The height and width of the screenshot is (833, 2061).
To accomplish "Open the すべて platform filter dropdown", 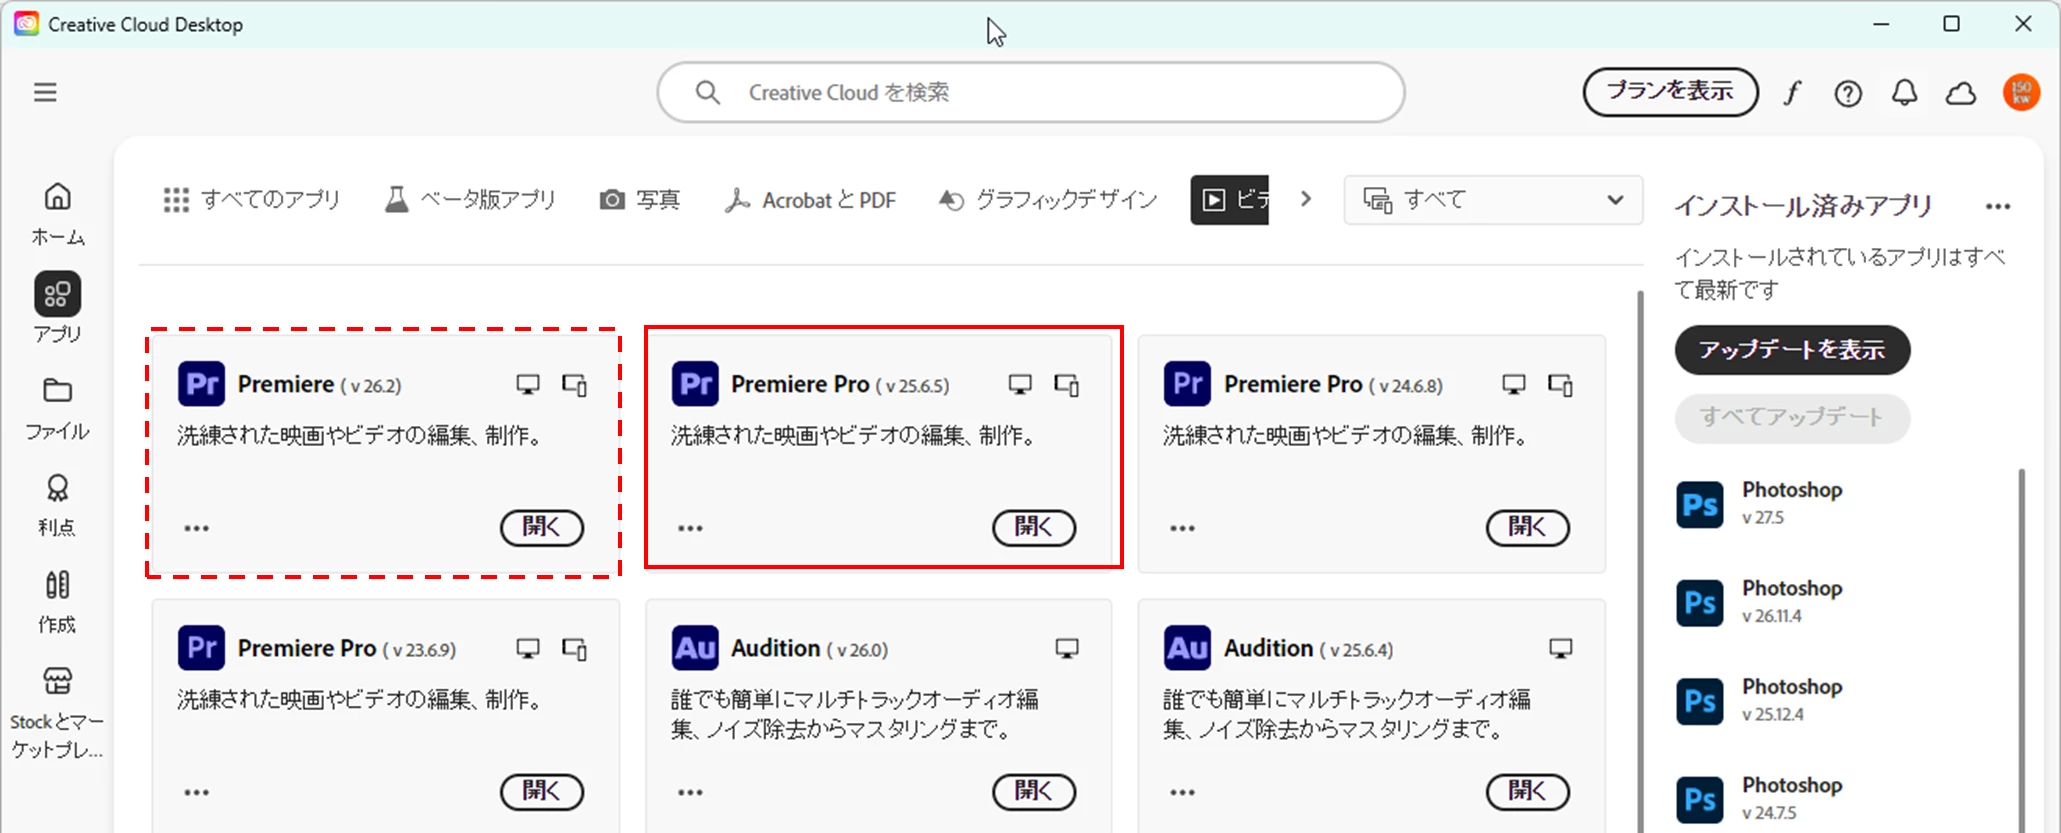I will click(1493, 200).
